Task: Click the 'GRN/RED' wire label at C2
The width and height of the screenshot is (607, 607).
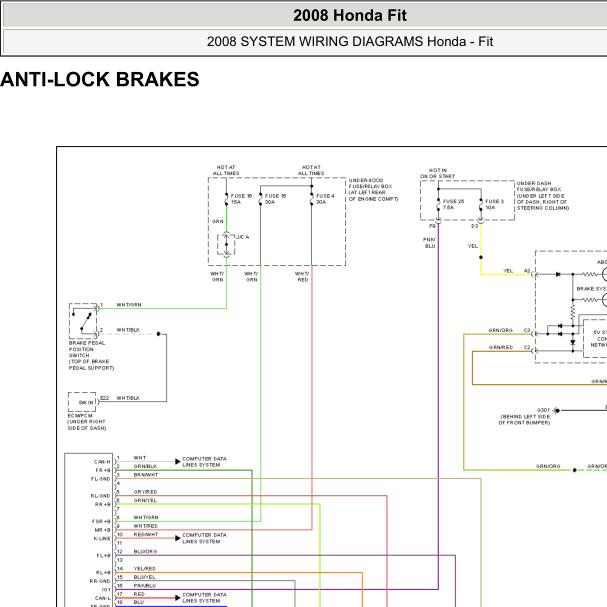Action: (501, 347)
